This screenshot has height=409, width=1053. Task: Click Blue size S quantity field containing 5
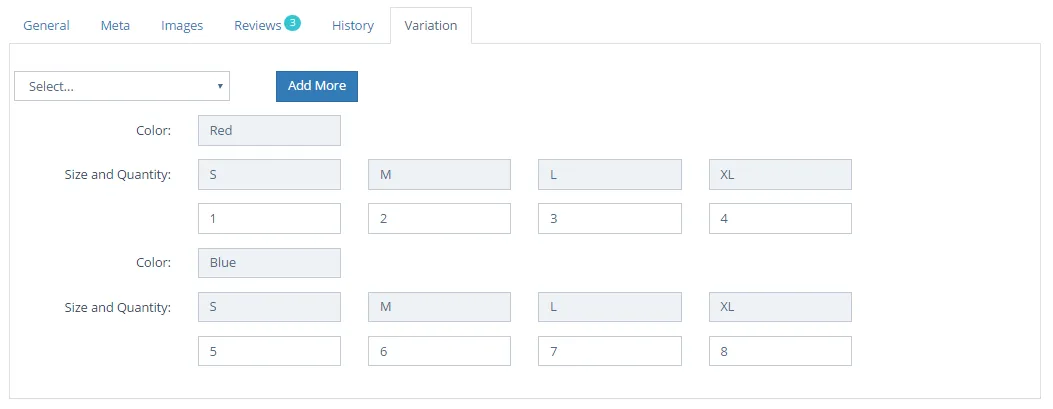pos(269,351)
